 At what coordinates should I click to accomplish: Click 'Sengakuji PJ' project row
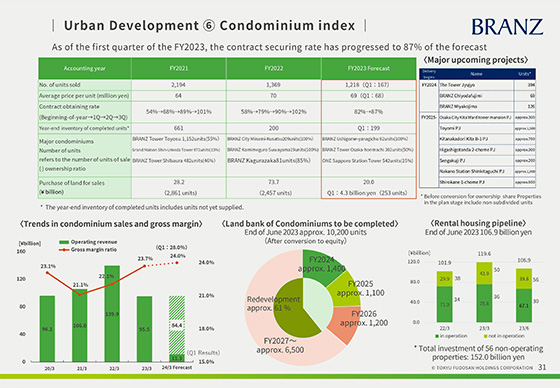[x=477, y=160]
